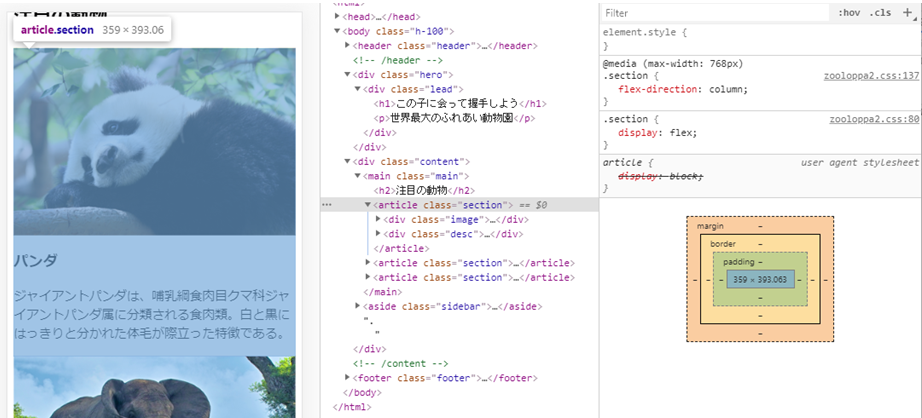Collapse the div class="hero" node

point(348,74)
